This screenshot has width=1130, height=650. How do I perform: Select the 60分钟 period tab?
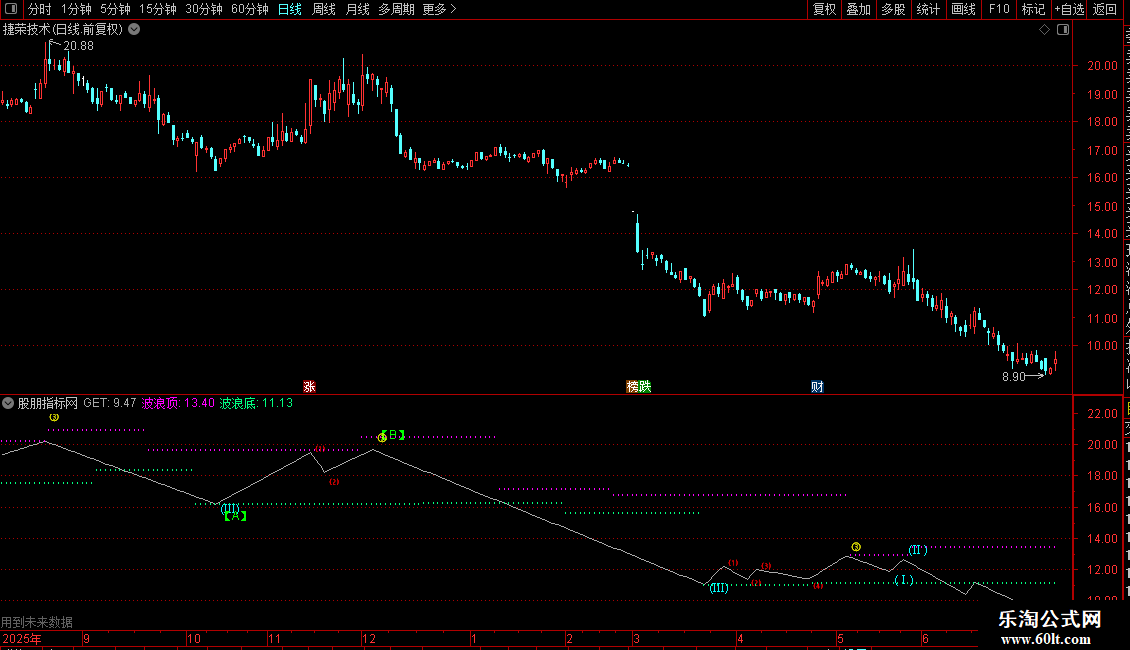point(250,9)
